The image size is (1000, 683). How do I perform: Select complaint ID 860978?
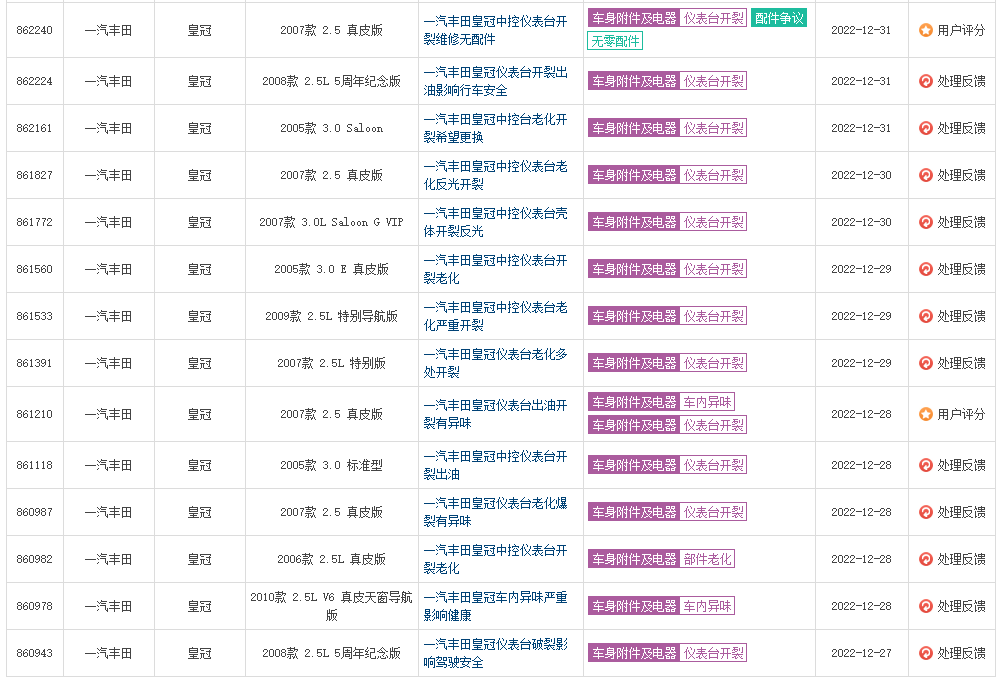tap(34, 606)
